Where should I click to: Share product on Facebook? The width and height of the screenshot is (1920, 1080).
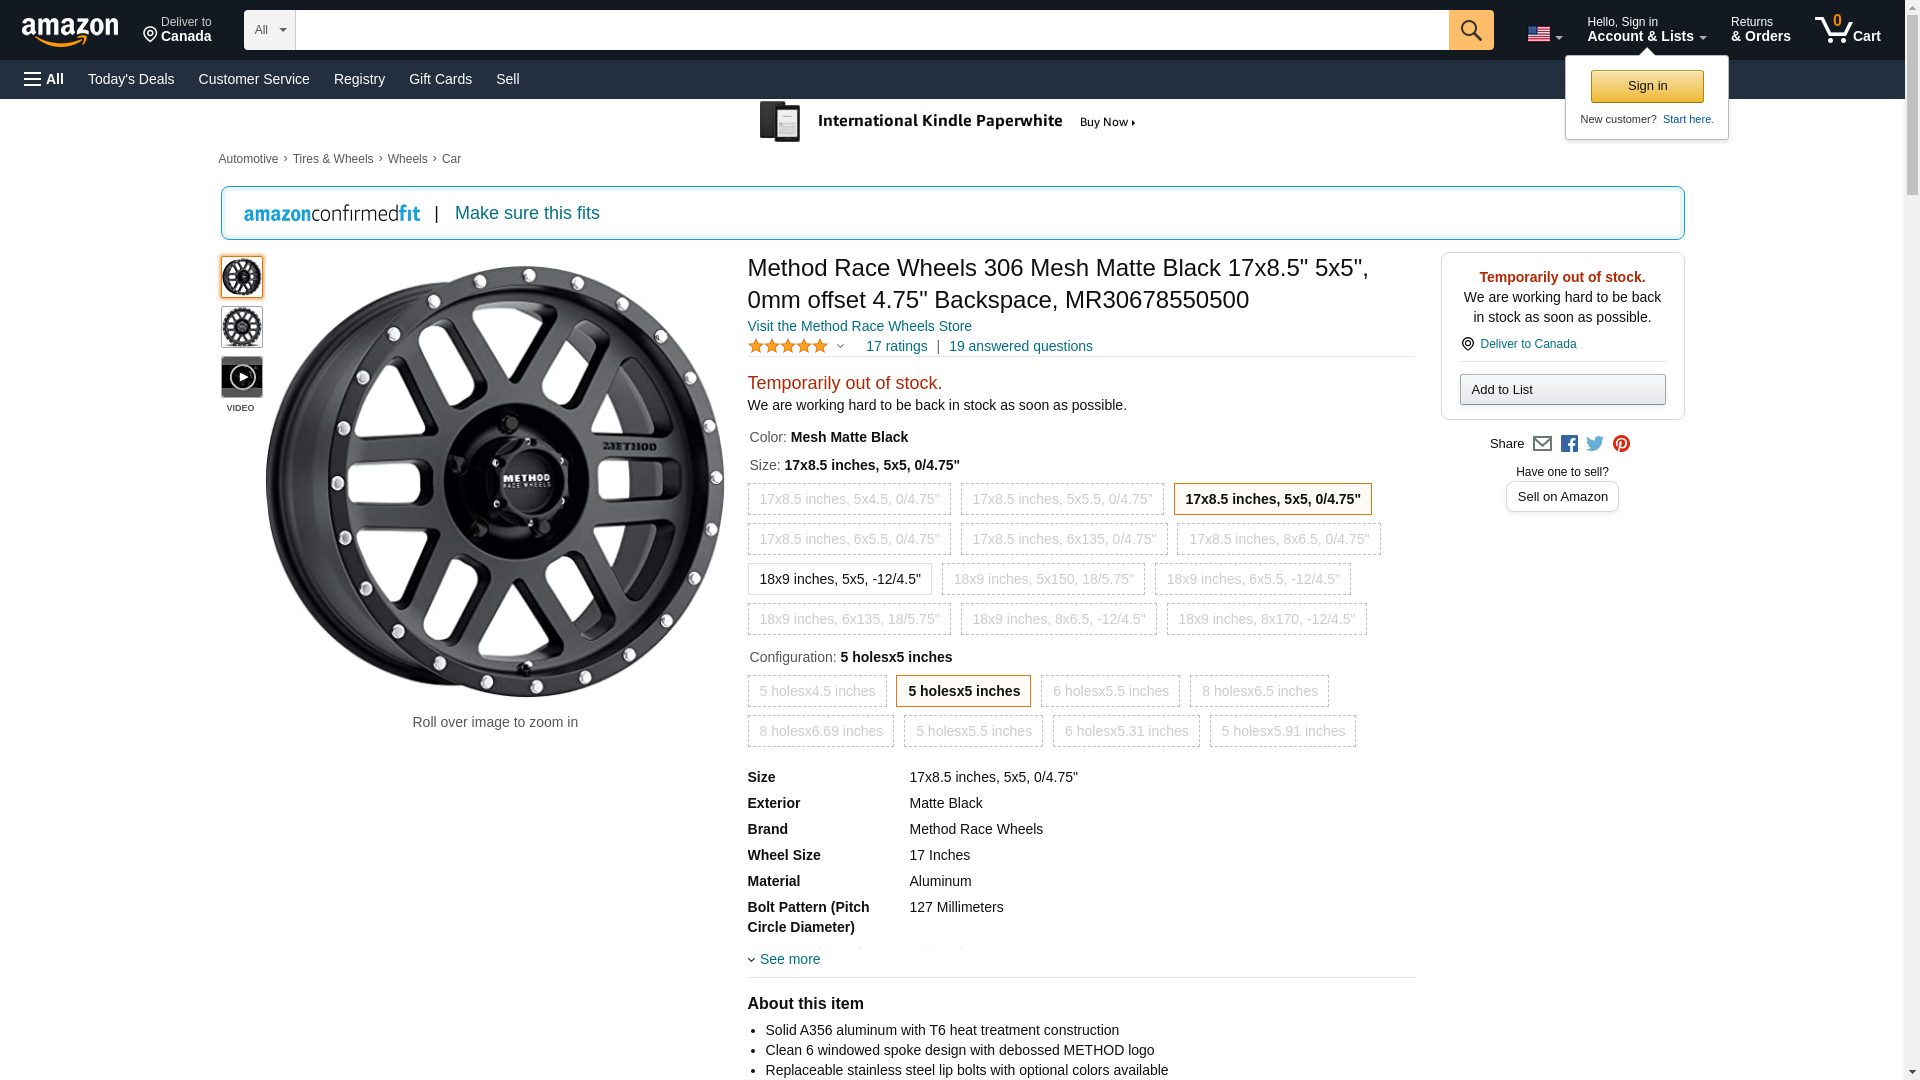point(1569,444)
